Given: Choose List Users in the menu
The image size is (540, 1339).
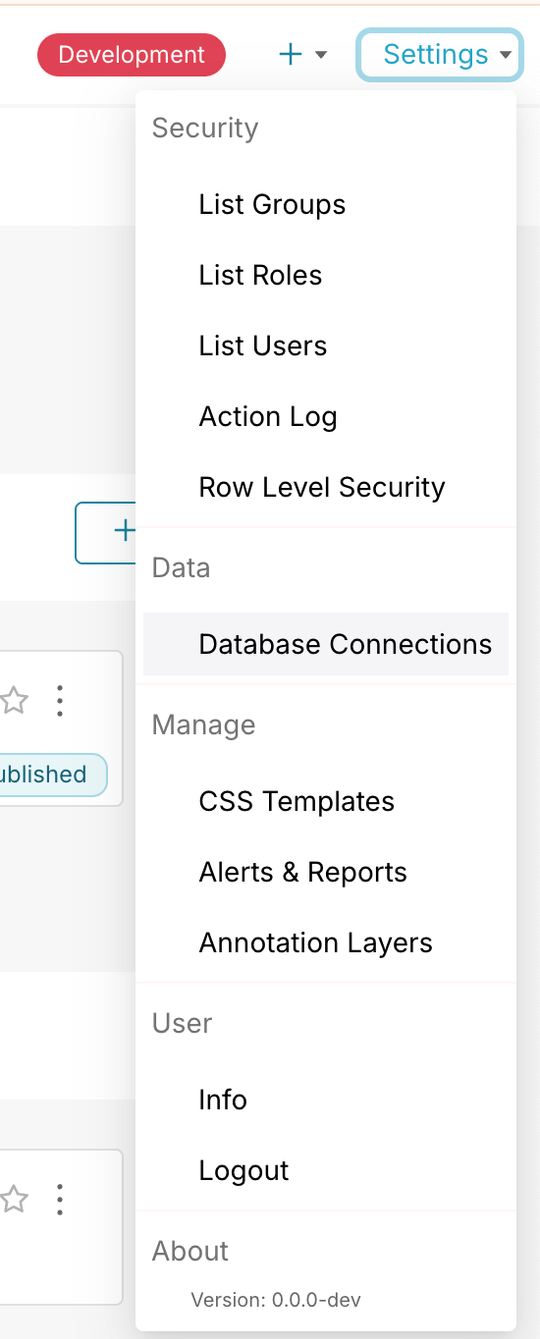Looking at the screenshot, I should coord(325,346).
